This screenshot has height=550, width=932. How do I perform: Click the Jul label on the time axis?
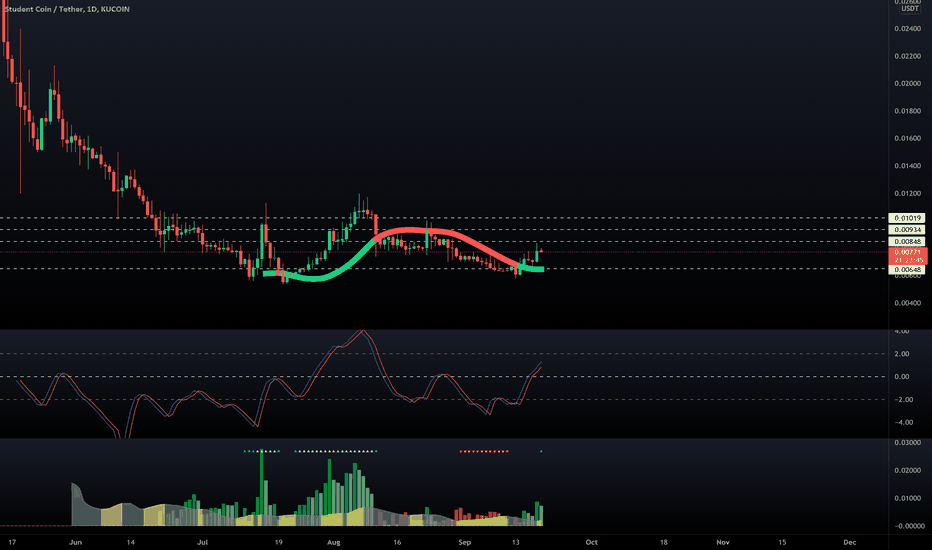(203, 542)
